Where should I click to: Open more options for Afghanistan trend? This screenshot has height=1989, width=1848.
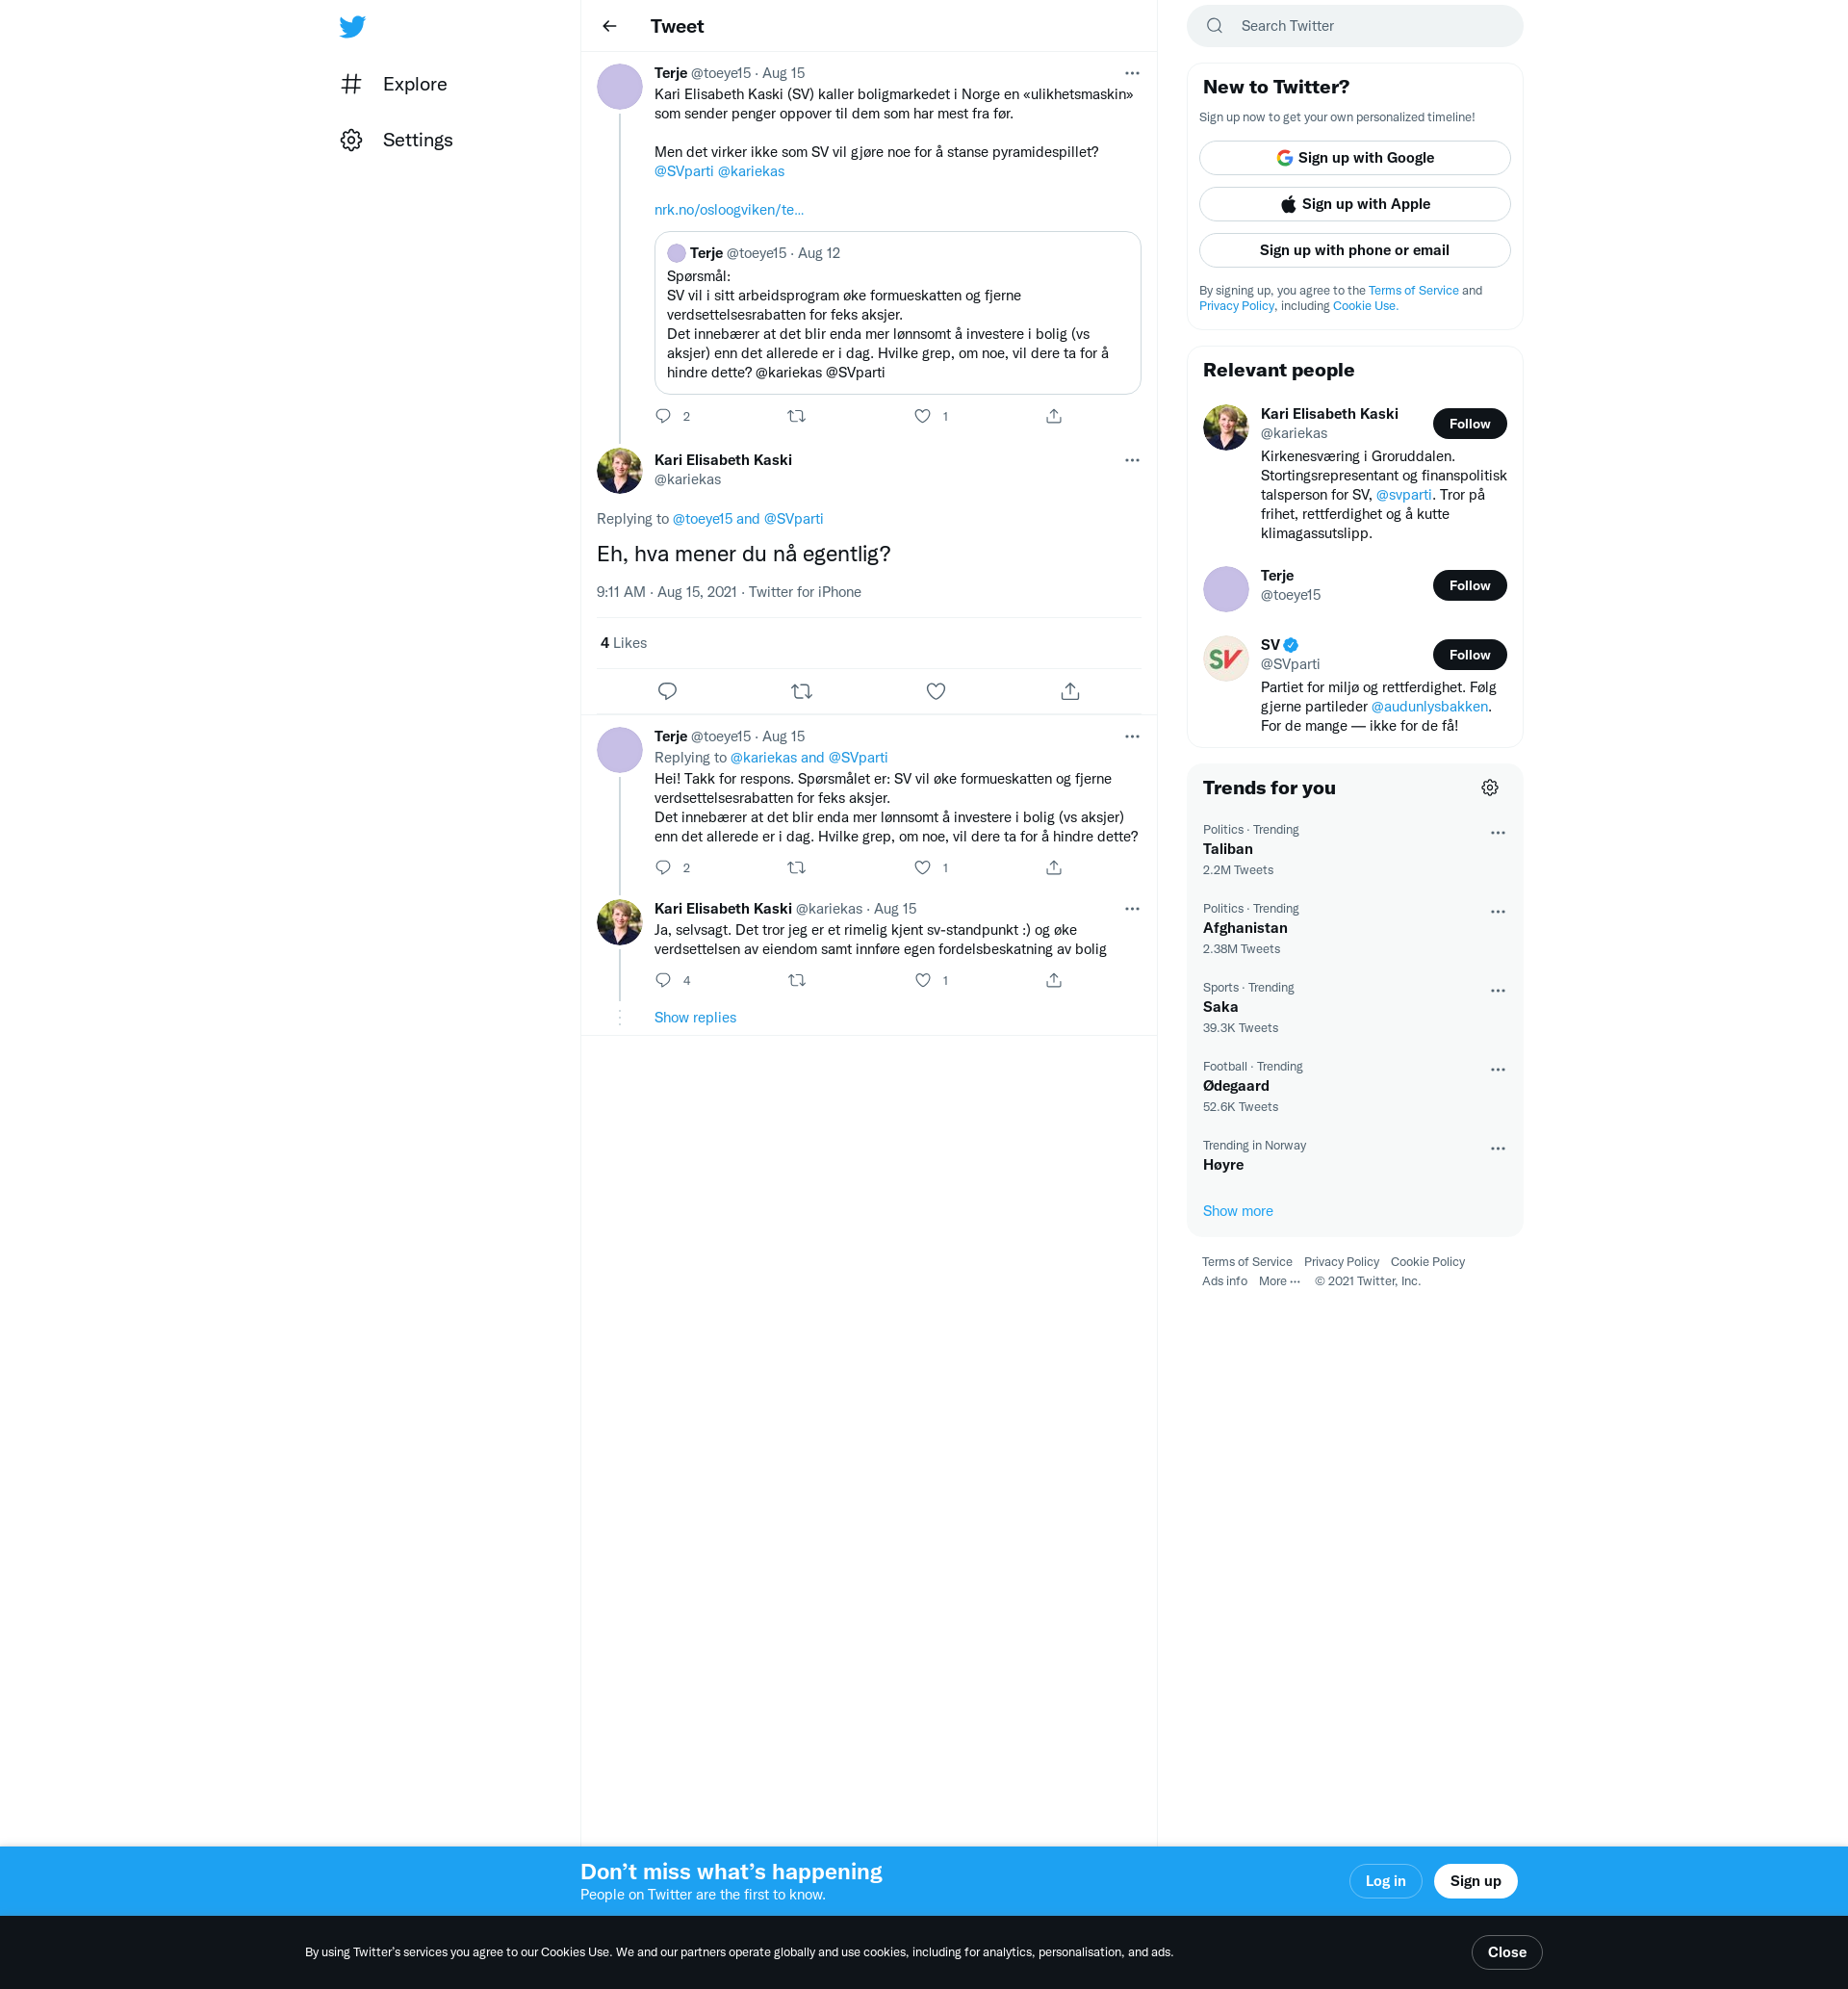(1497, 912)
